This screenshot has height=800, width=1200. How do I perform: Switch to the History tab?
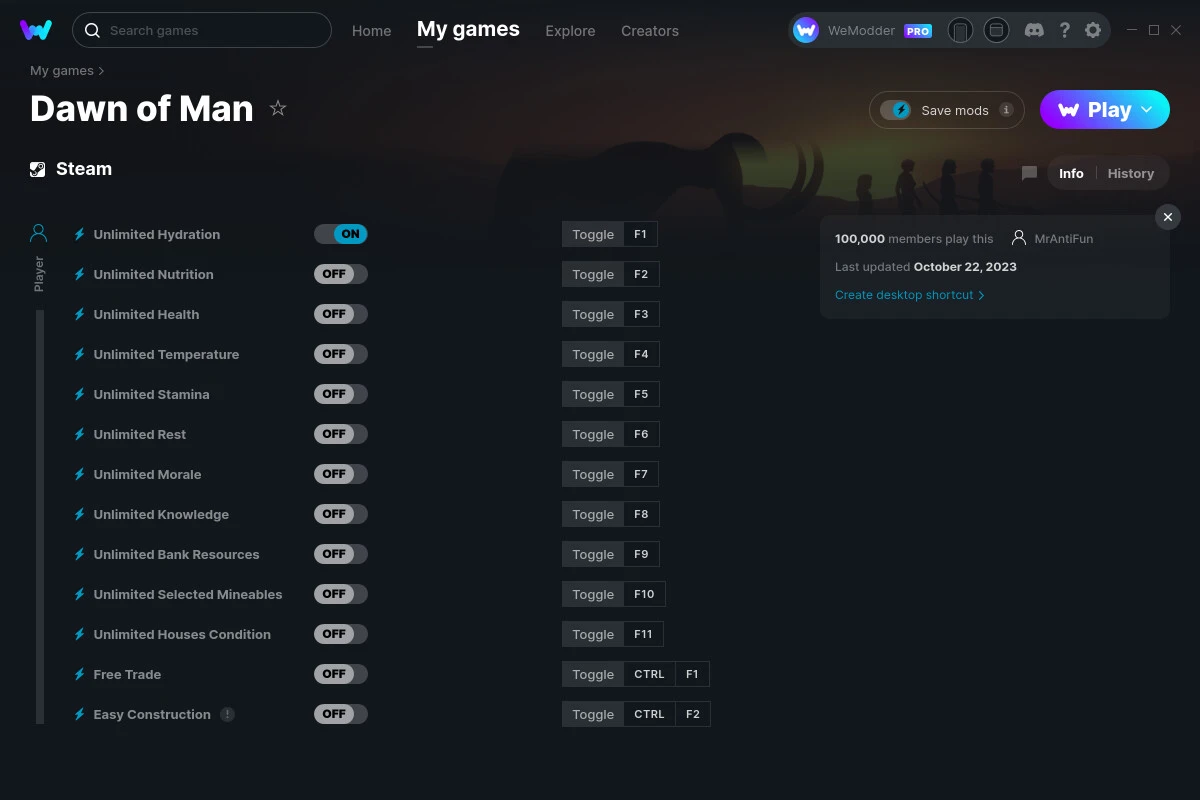click(x=1130, y=173)
